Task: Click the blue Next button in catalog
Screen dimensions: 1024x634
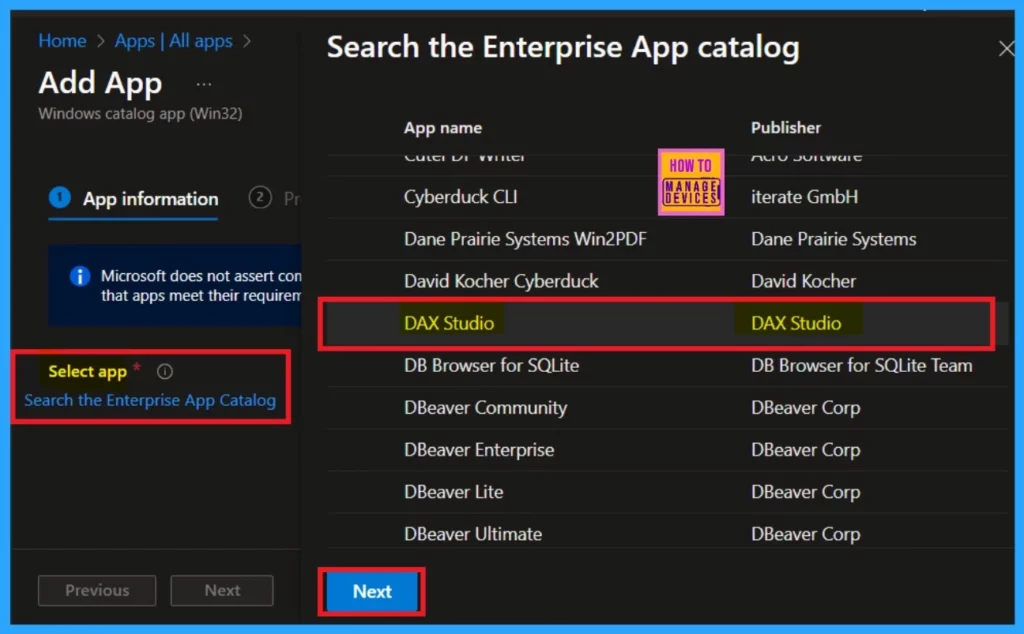Action: pyautogui.click(x=372, y=592)
